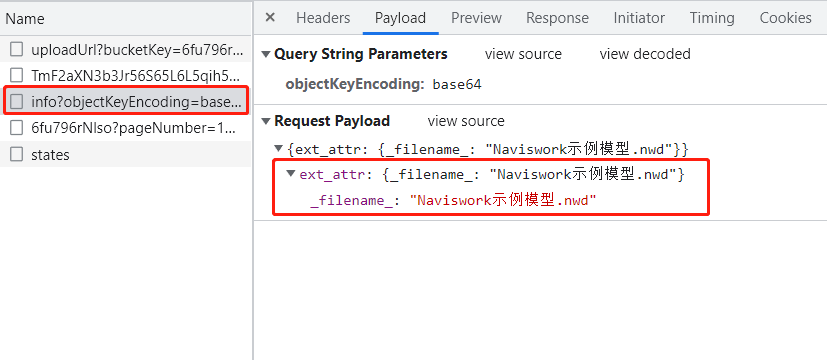Image resolution: width=827 pixels, height=360 pixels.
Task: Select the uploadUrl?bucketKey request row
Action: [x=126, y=50]
